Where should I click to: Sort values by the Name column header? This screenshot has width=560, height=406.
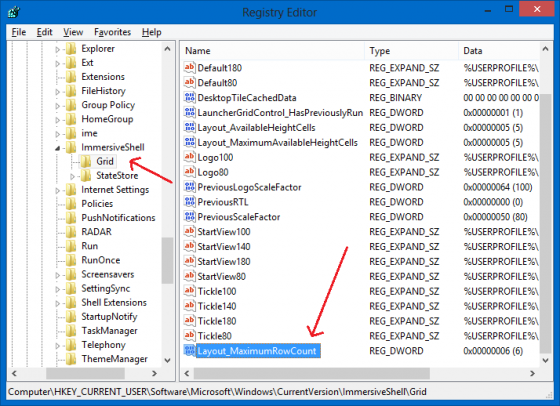click(x=273, y=51)
